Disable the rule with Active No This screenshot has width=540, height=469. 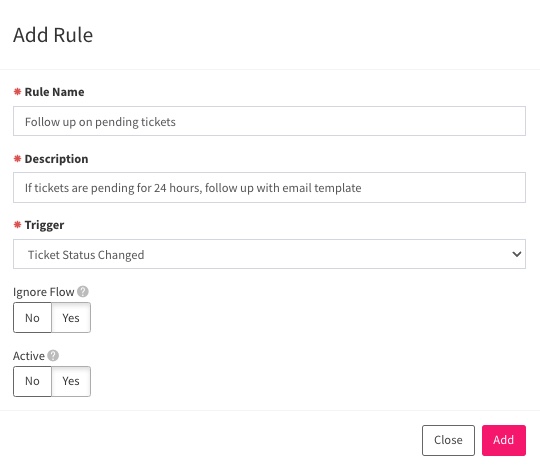click(x=32, y=381)
